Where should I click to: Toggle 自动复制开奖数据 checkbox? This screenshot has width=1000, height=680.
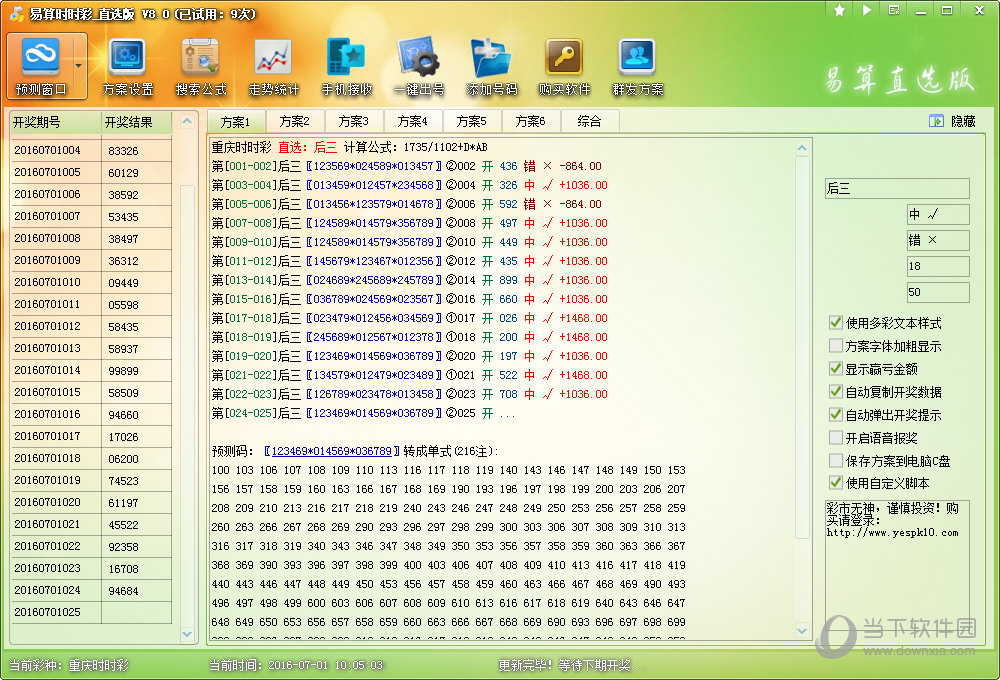pyautogui.click(x=835, y=392)
